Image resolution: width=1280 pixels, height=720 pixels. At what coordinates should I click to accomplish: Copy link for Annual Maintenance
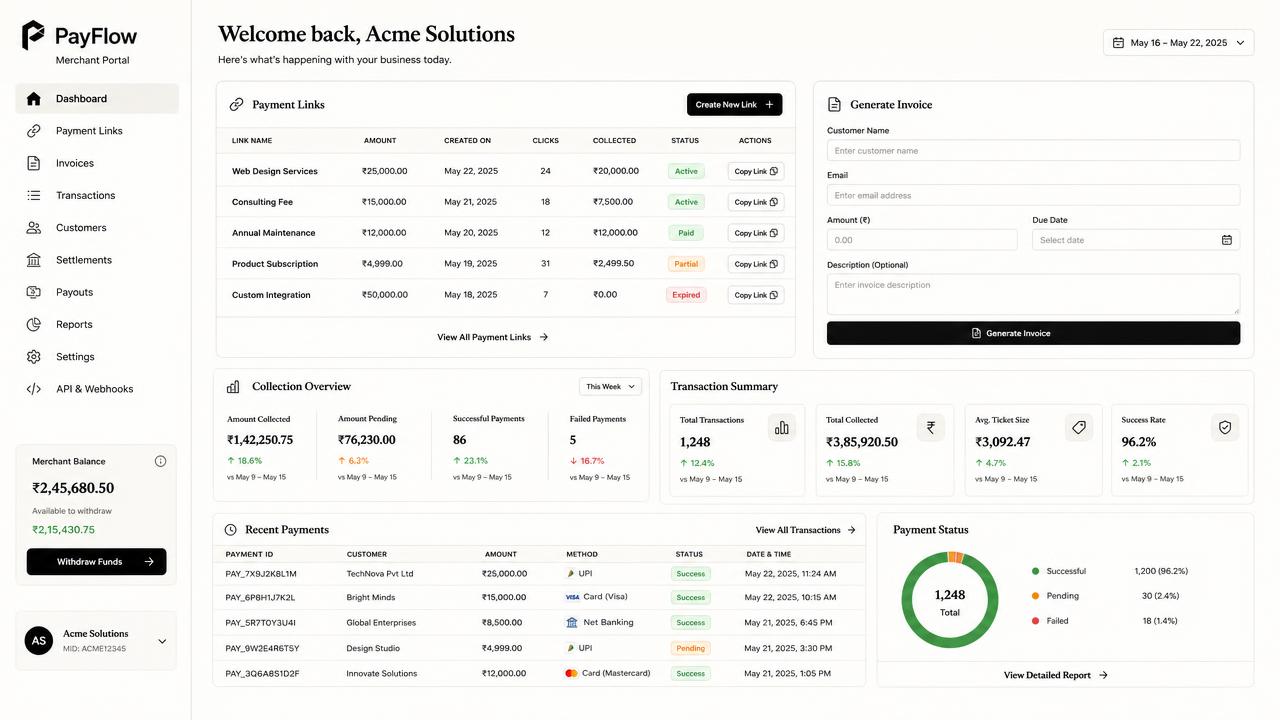click(x=756, y=233)
